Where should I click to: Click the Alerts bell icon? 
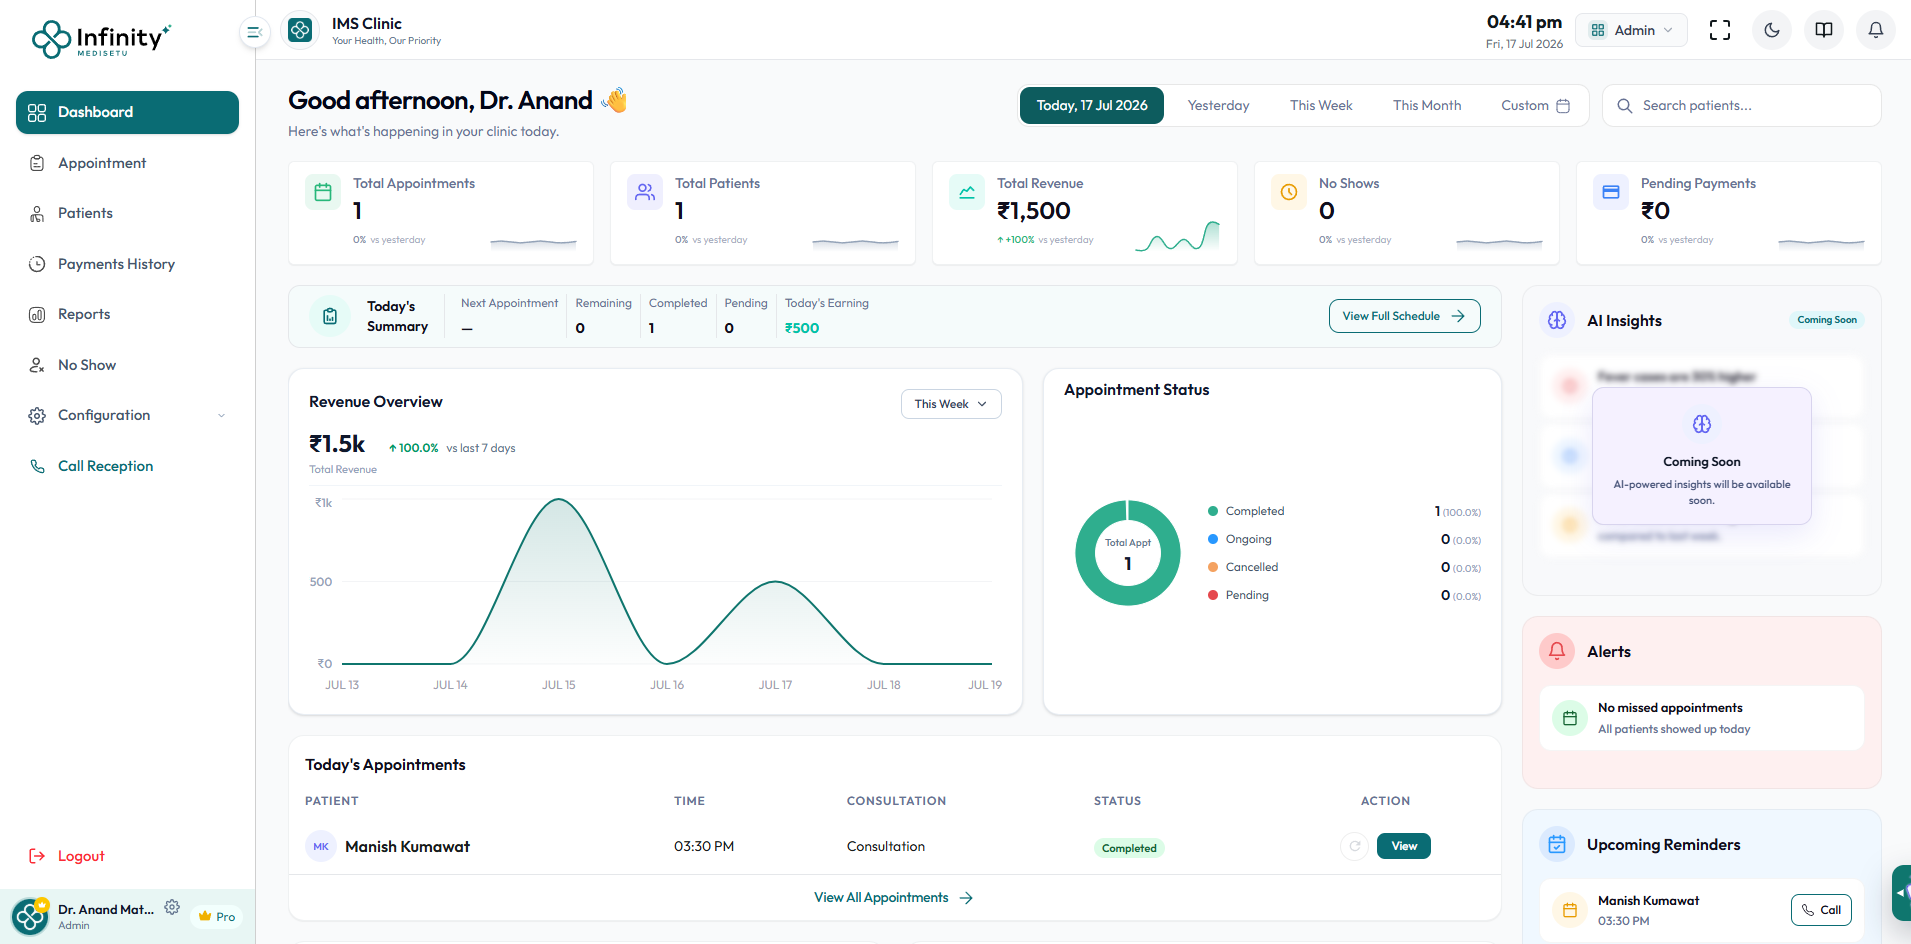tap(1557, 651)
